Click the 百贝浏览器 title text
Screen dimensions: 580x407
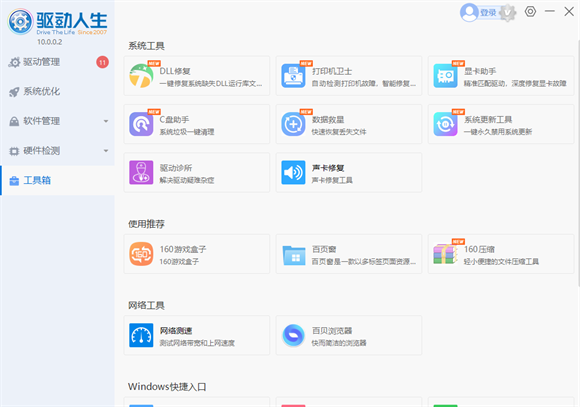tap(332, 331)
